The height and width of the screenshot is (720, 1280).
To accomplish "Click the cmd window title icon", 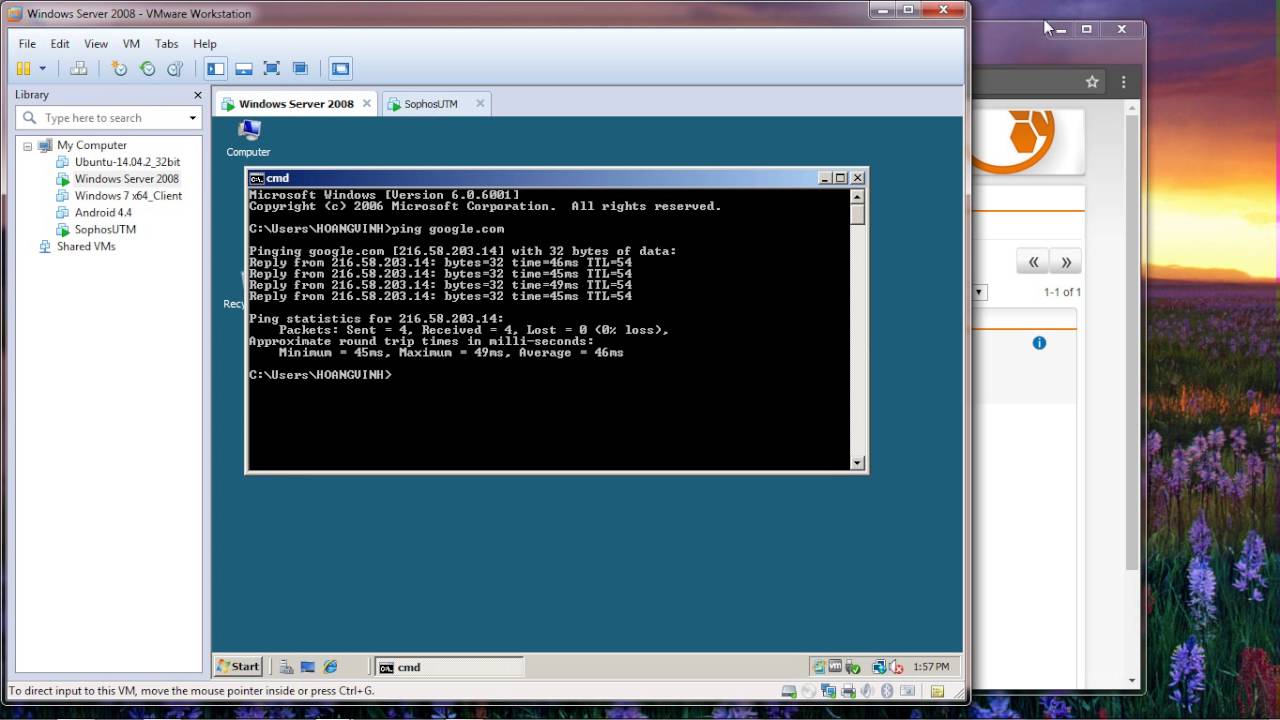I will [257, 178].
